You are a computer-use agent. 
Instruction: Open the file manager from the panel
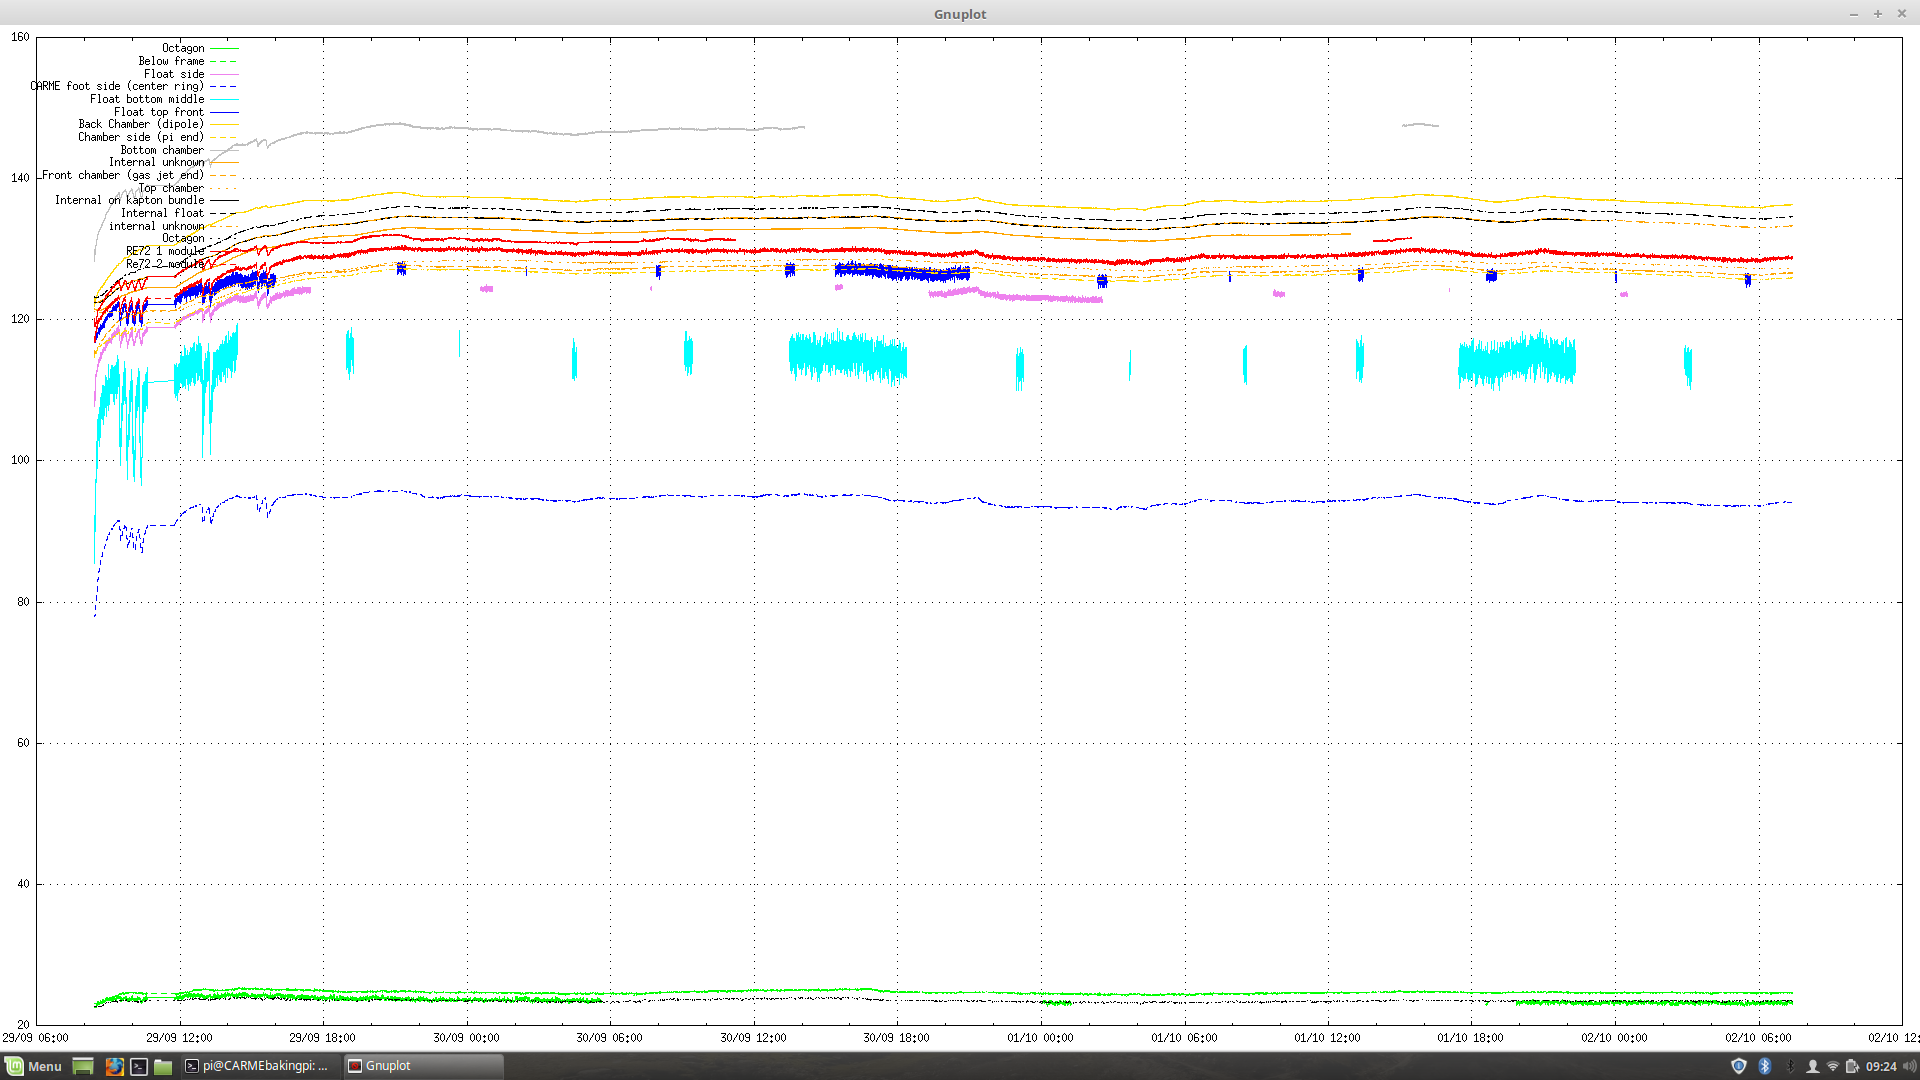(x=163, y=1066)
